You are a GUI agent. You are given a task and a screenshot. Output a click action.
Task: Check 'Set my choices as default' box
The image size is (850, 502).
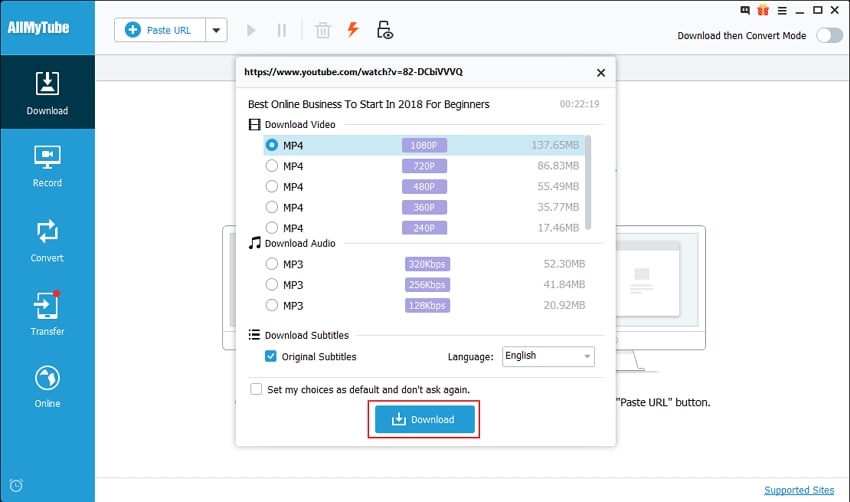tap(257, 389)
